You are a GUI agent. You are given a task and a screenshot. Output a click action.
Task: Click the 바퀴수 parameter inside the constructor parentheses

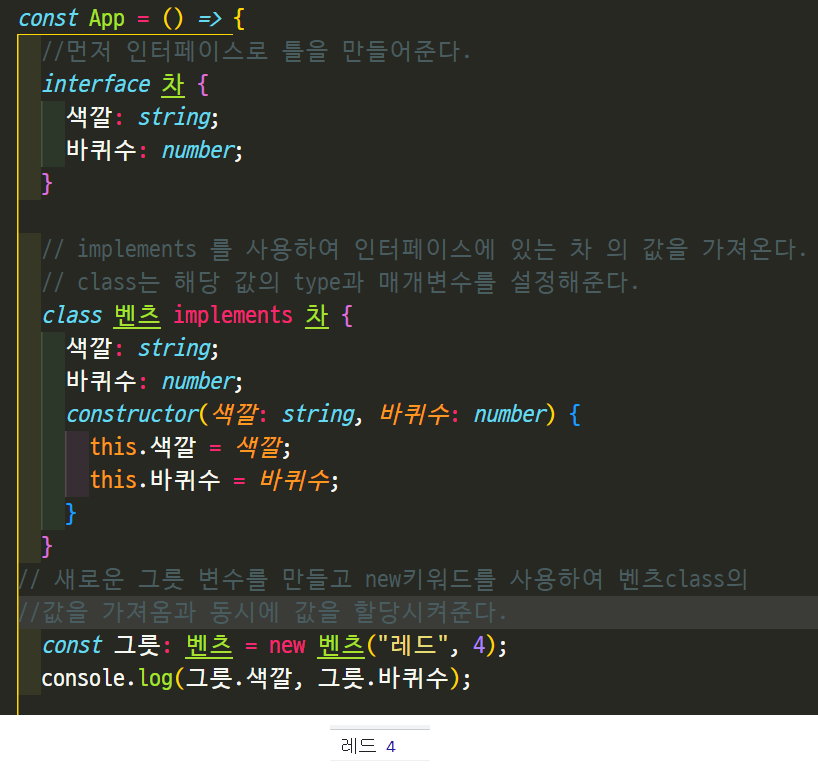tap(414, 415)
